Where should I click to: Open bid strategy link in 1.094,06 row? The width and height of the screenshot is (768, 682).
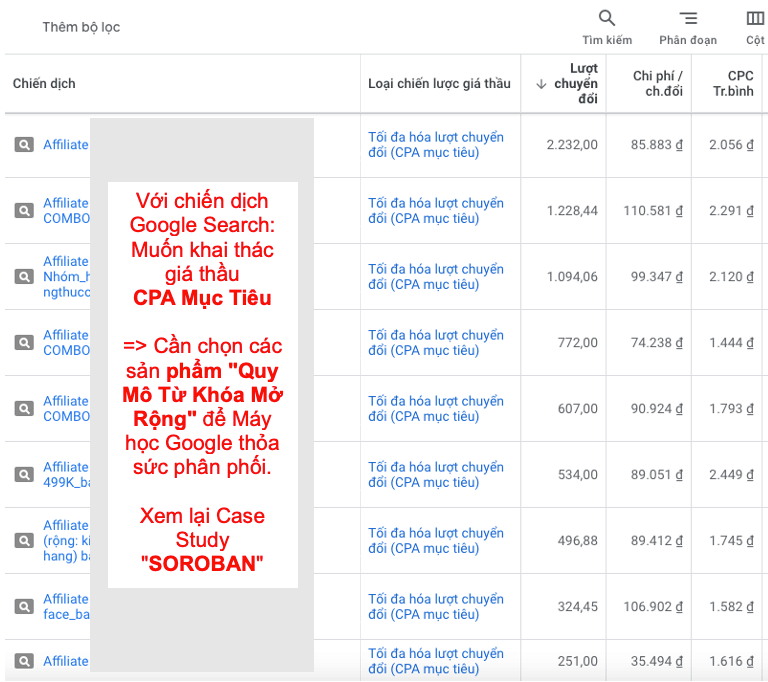436,277
